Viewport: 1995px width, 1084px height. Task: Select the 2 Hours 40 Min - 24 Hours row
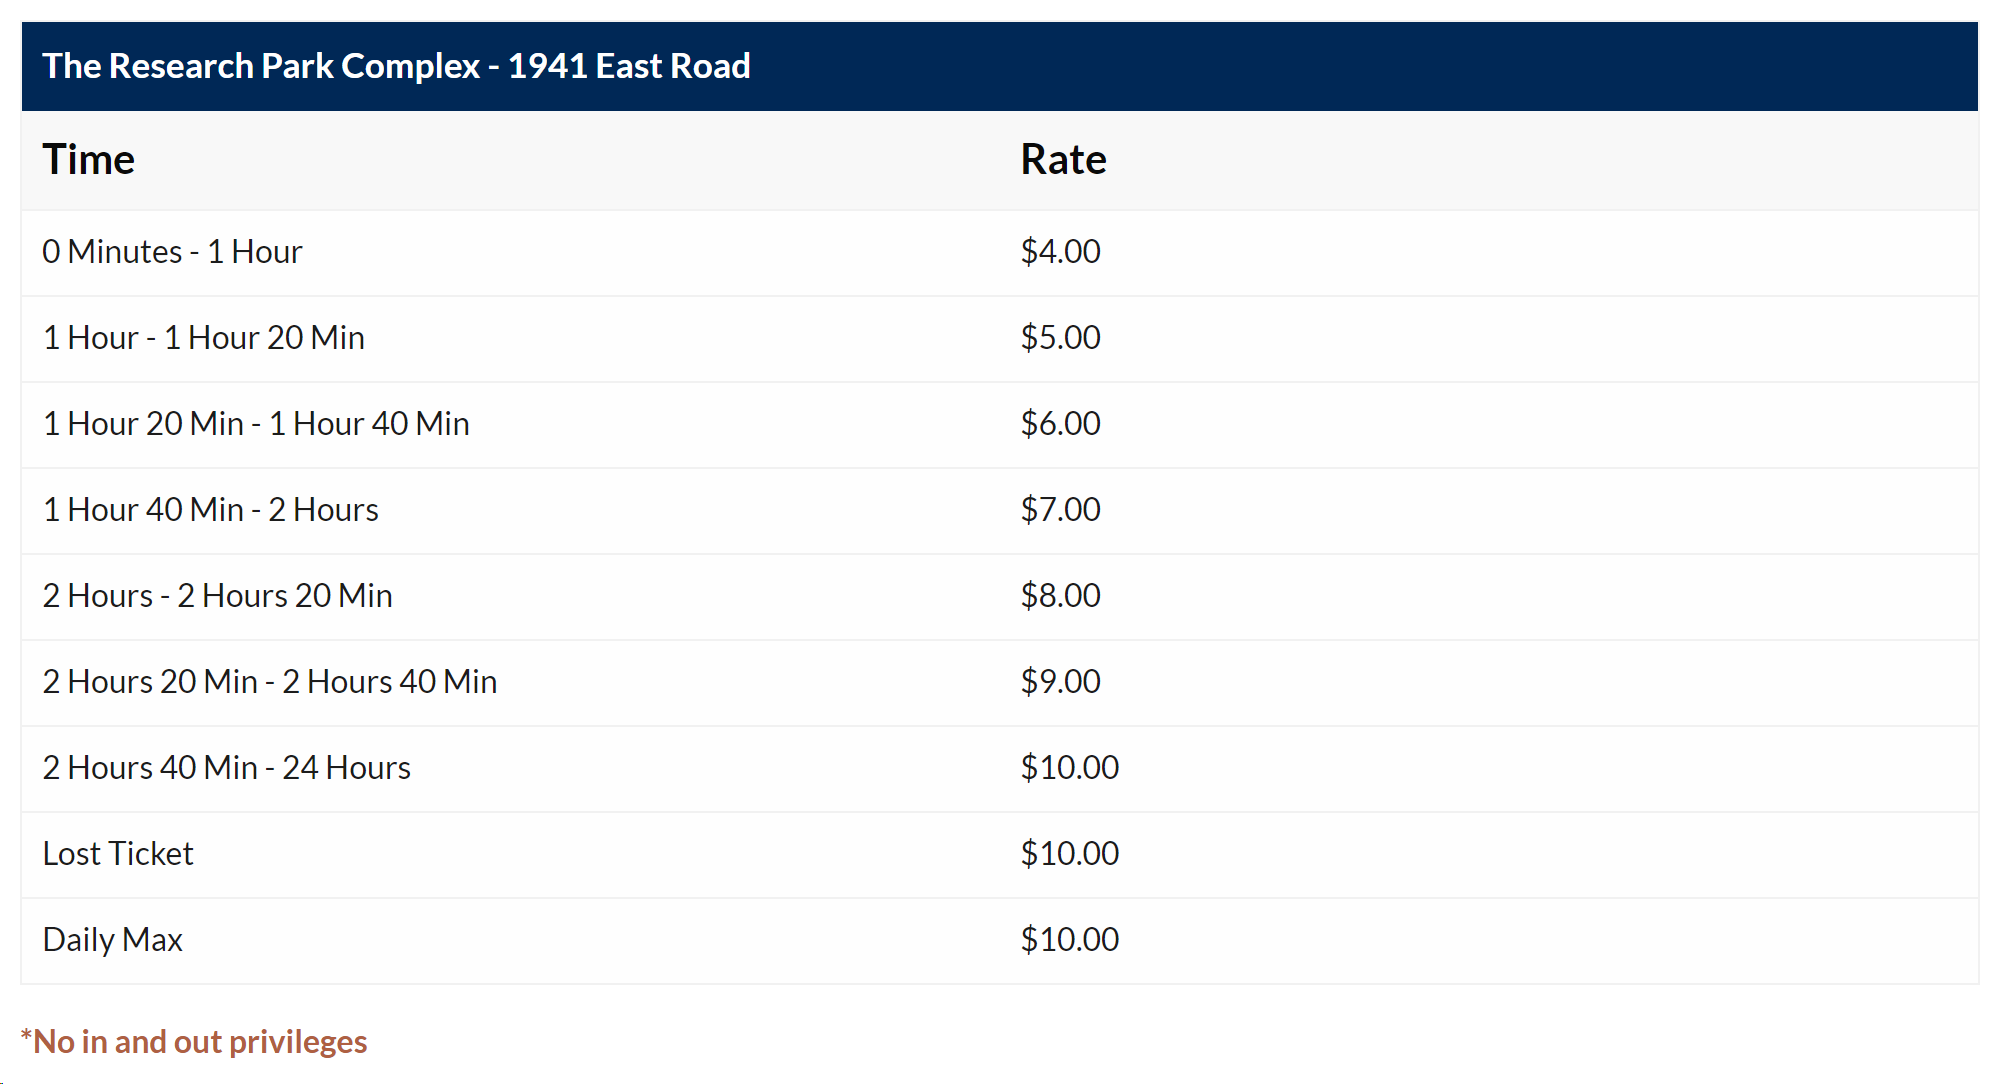pos(999,769)
